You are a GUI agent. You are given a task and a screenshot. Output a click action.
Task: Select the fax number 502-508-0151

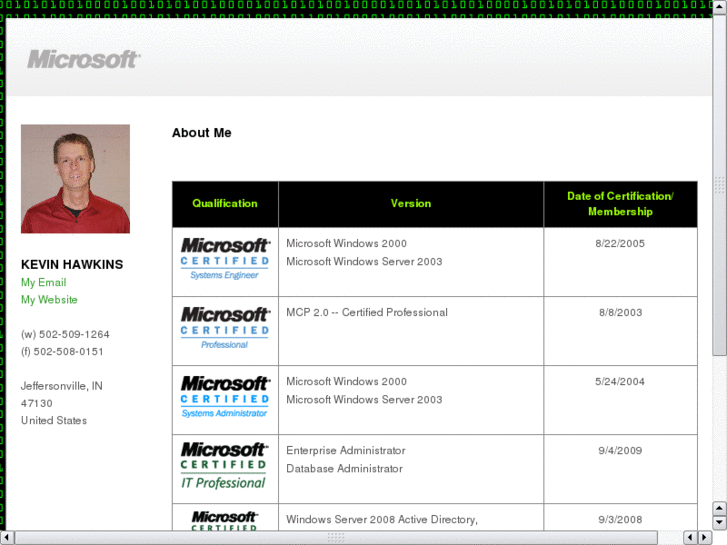[x=68, y=352]
